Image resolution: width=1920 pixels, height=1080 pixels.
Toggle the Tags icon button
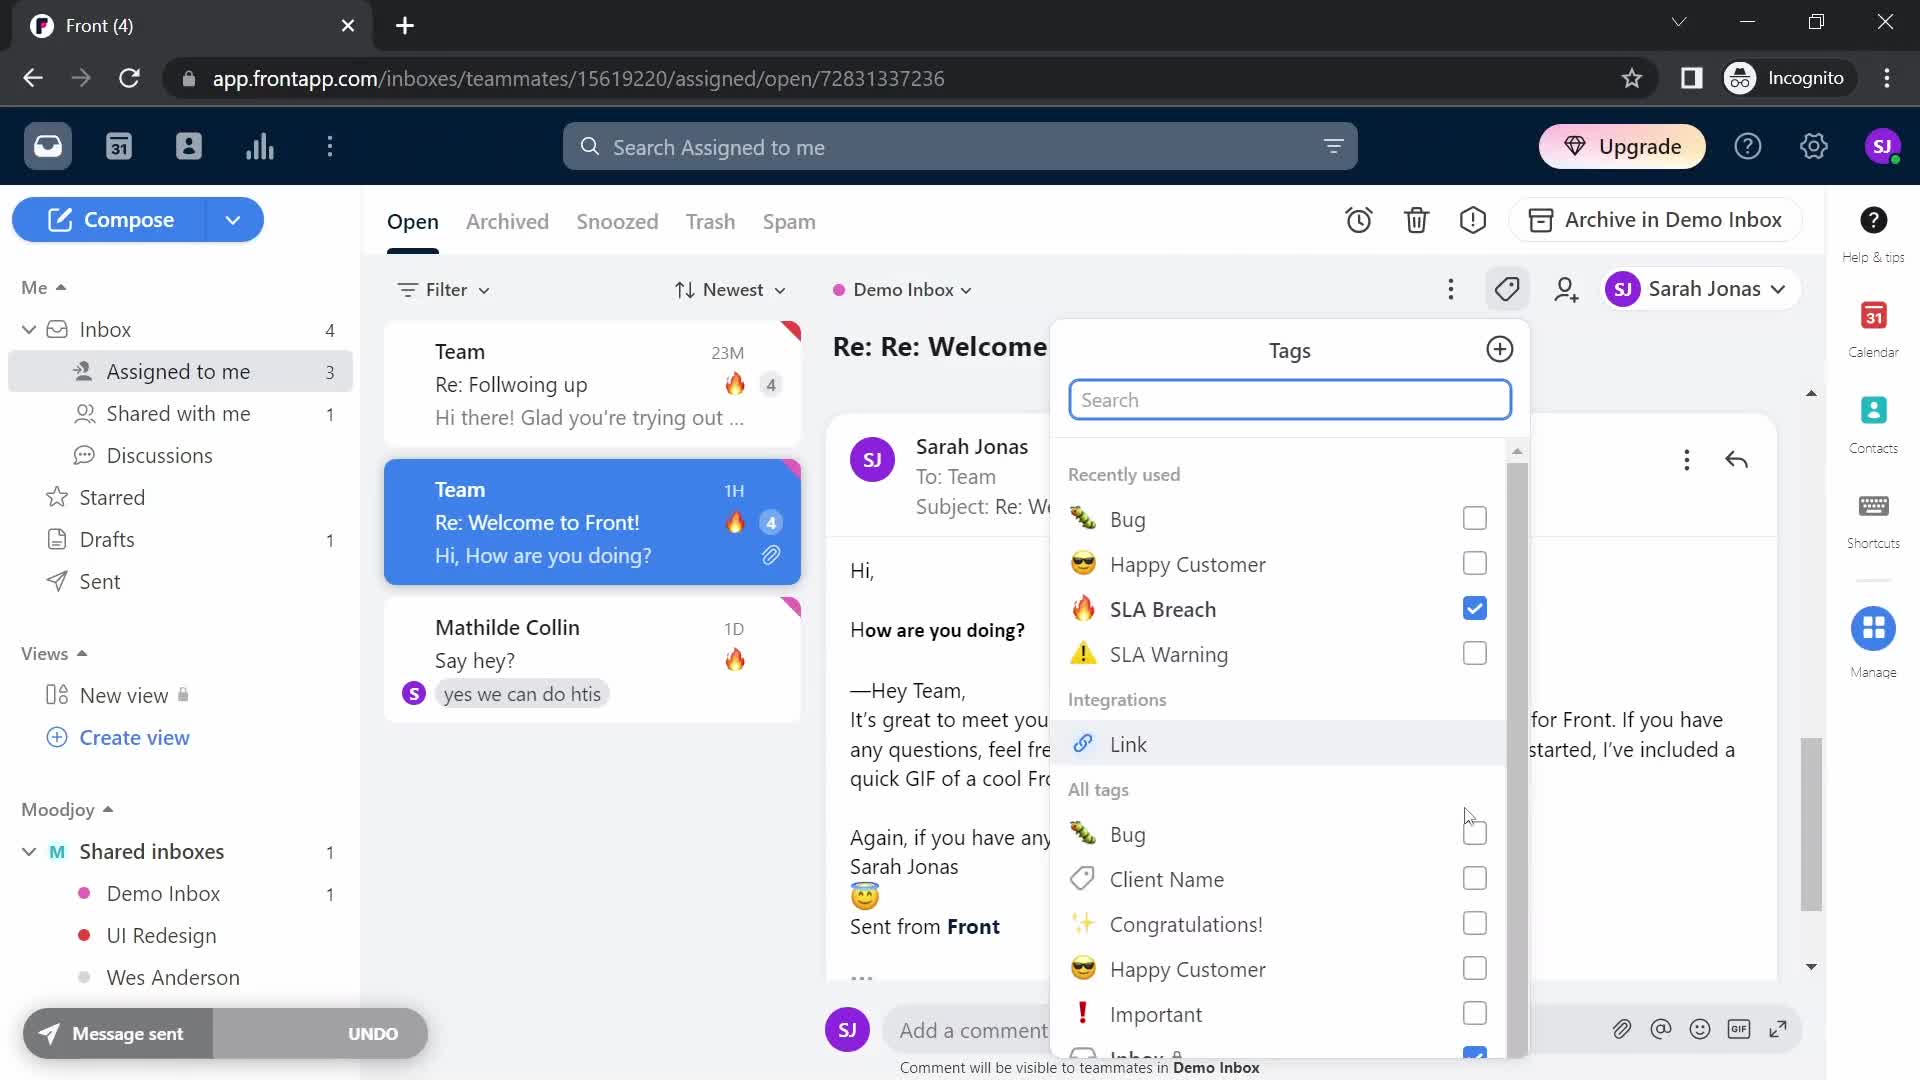click(1507, 290)
